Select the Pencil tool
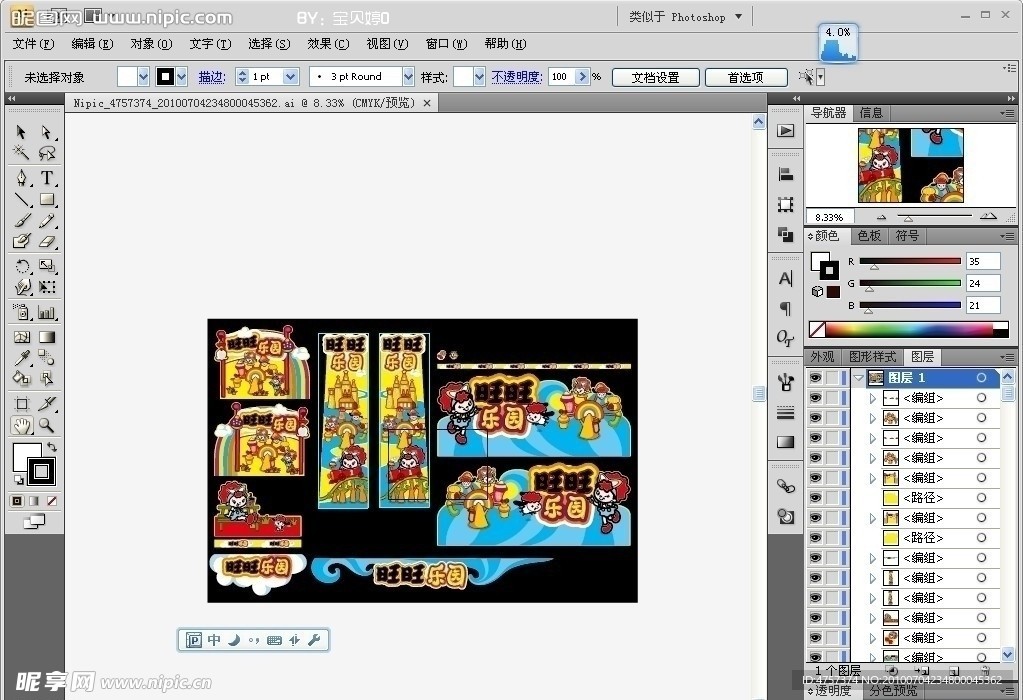The height and width of the screenshot is (700, 1023). (46, 221)
